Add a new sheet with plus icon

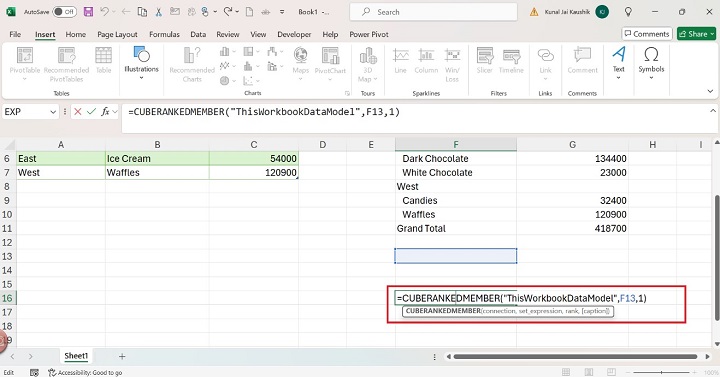pos(122,356)
